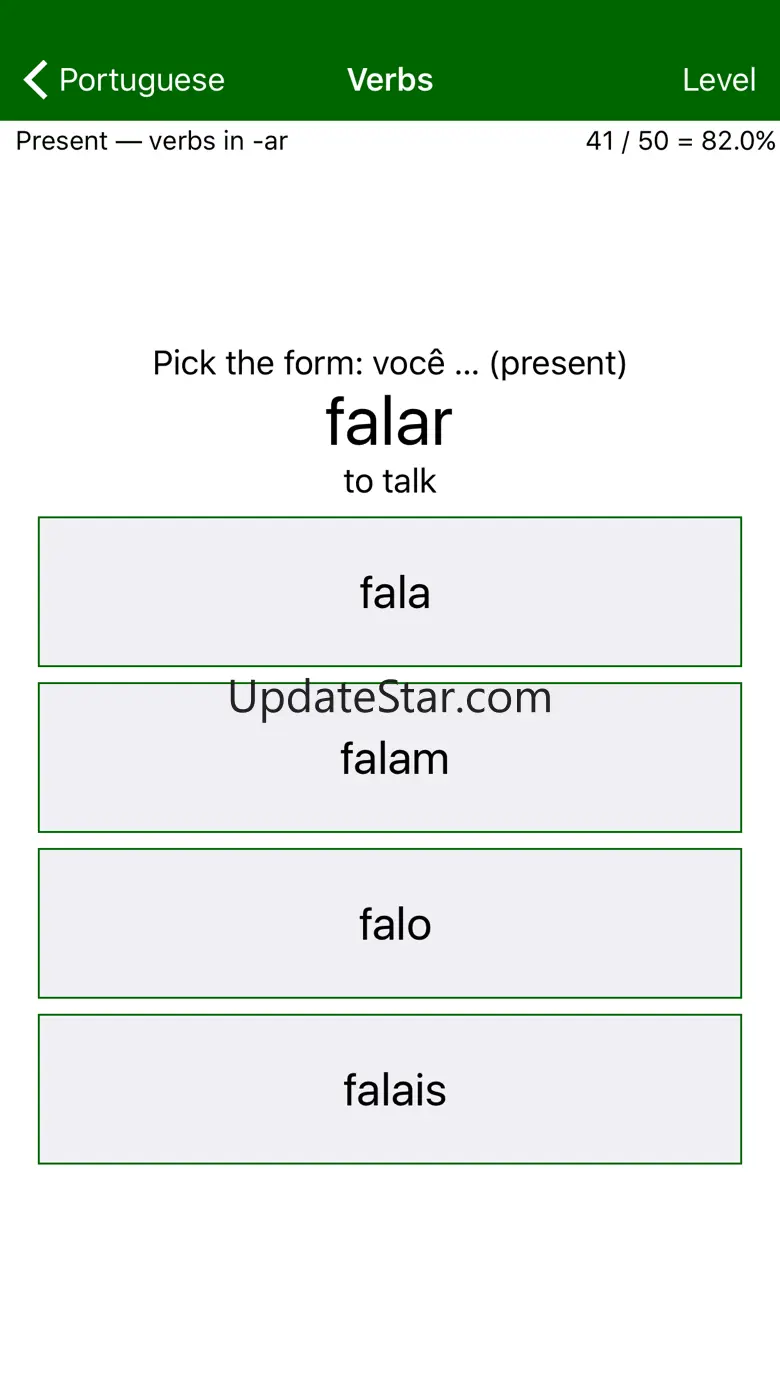Viewport: 780px width, 1387px height.
Task: Tap empty white area below "falais"
Action: [x=390, y=1270]
